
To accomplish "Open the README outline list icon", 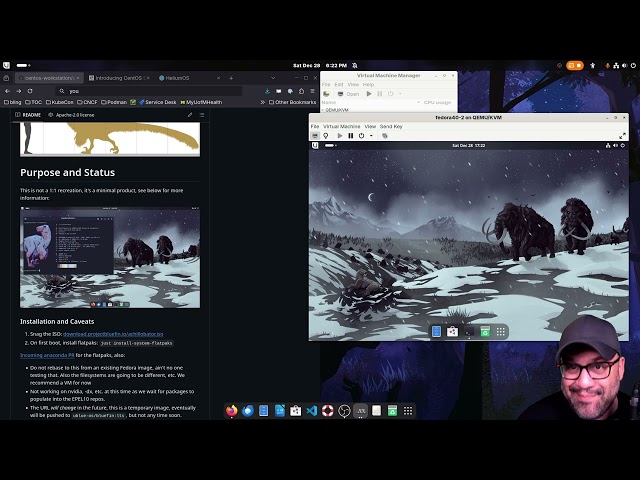I will tap(202, 115).
